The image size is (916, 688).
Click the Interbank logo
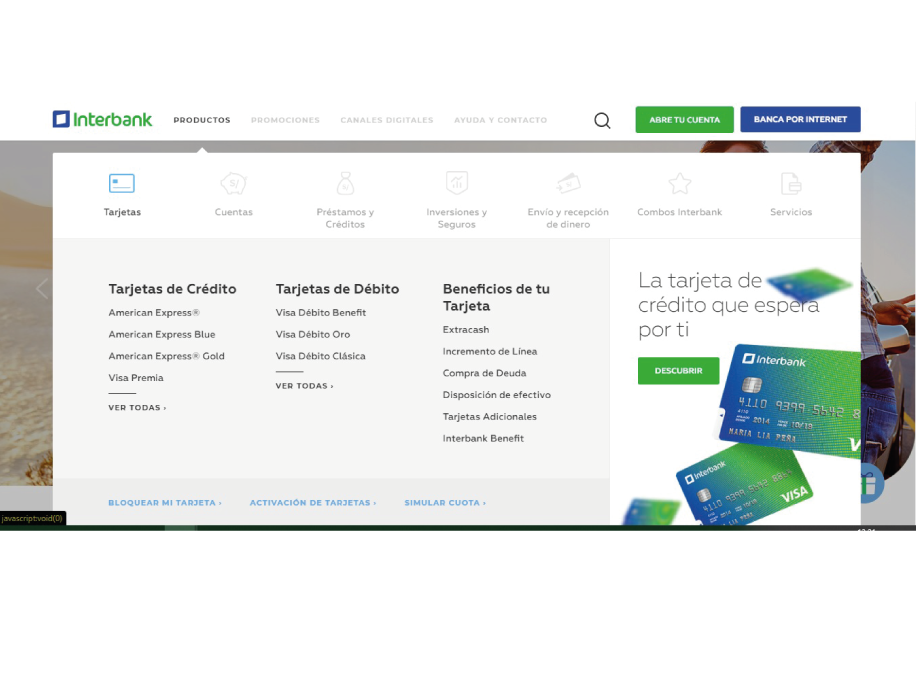(102, 119)
